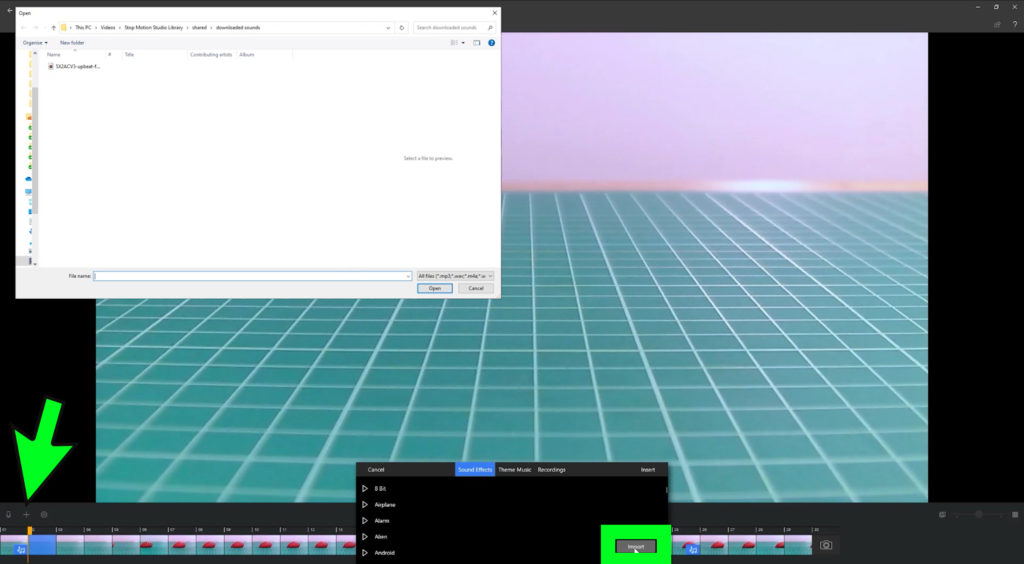Viewport: 1024px width, 564px height.
Task: Select the Alarm sound name
Action: pyautogui.click(x=382, y=520)
